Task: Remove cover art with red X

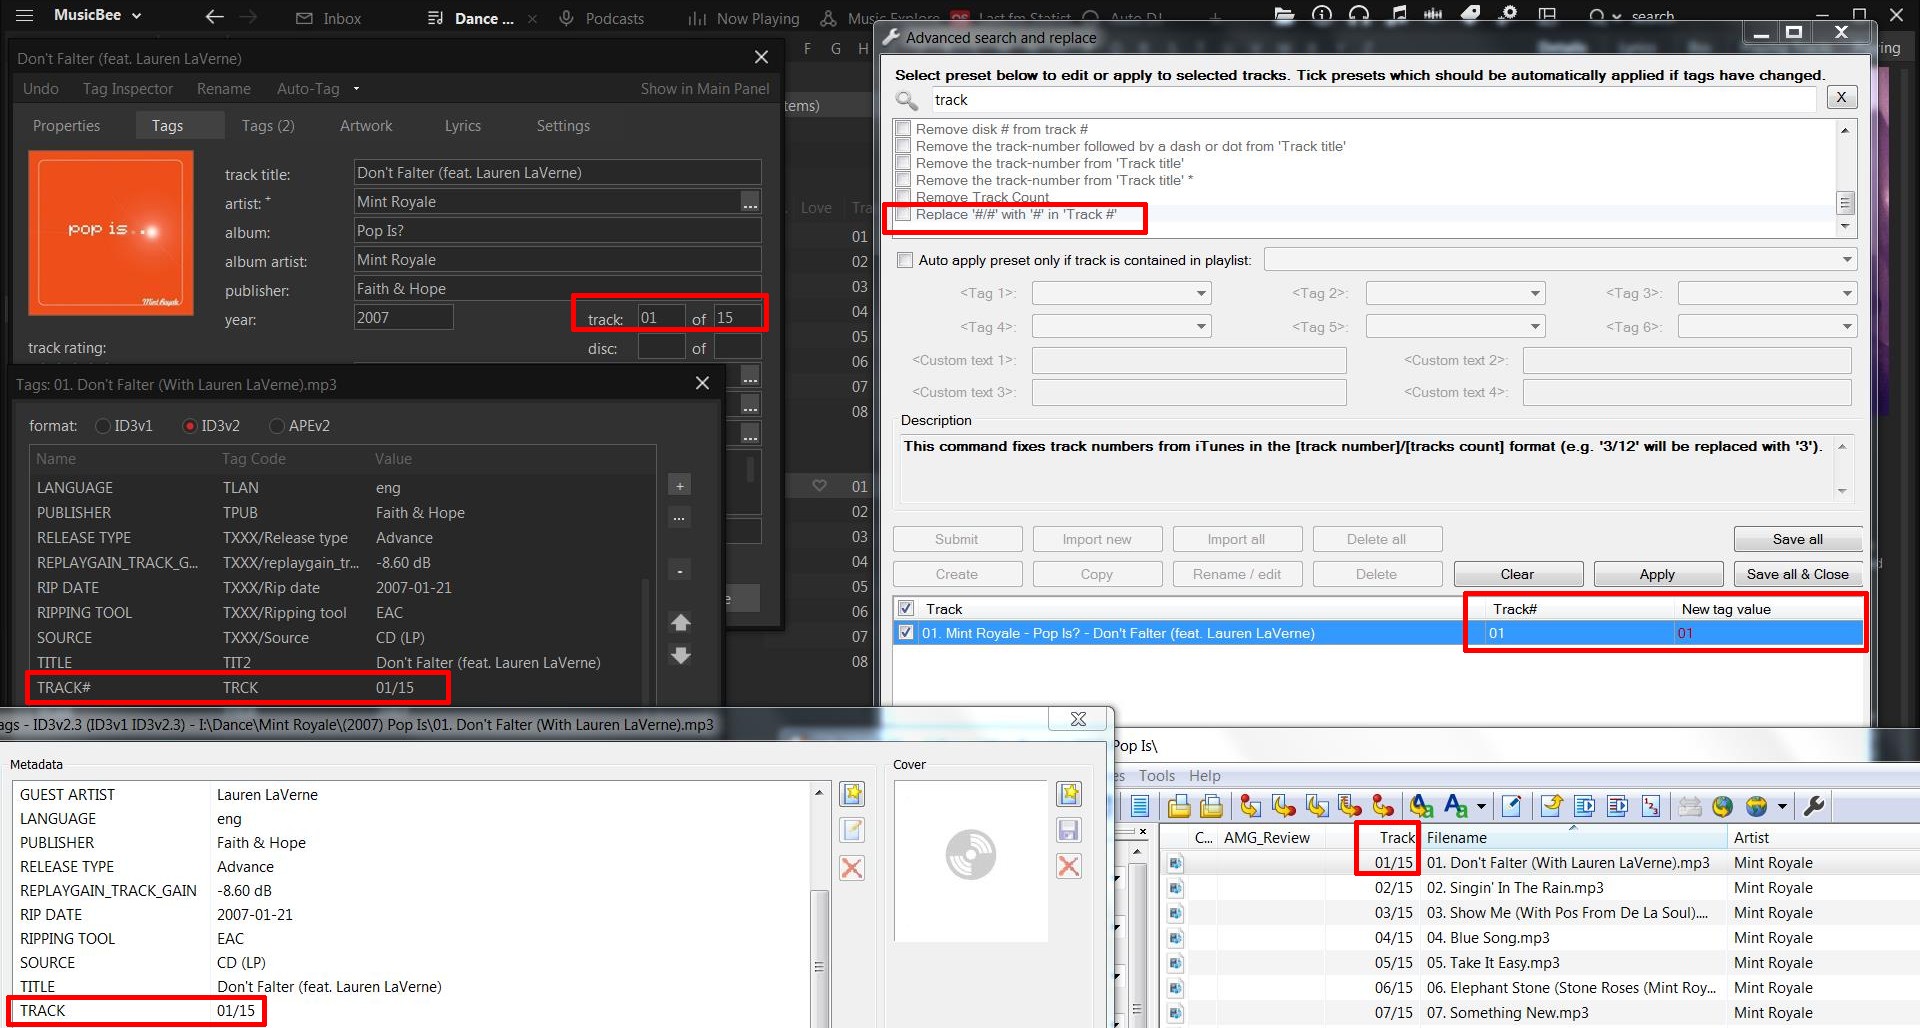Action: point(1069,866)
